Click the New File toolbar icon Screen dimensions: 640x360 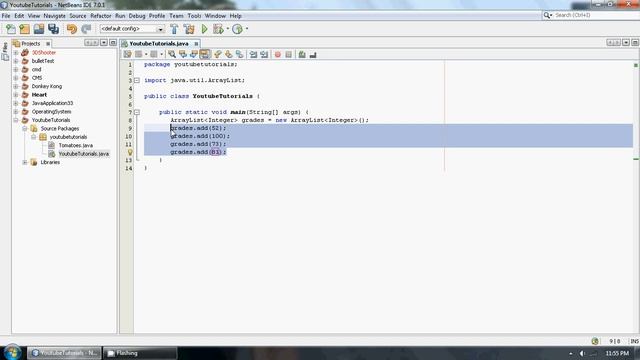[x=11, y=29]
